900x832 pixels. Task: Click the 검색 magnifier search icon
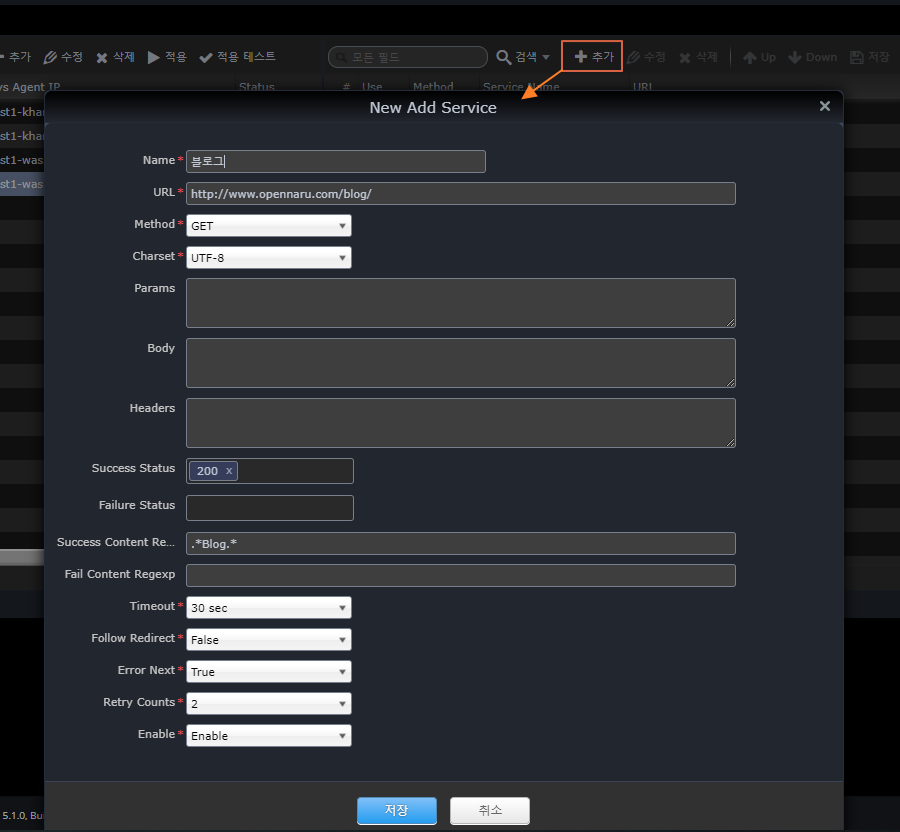(504, 57)
